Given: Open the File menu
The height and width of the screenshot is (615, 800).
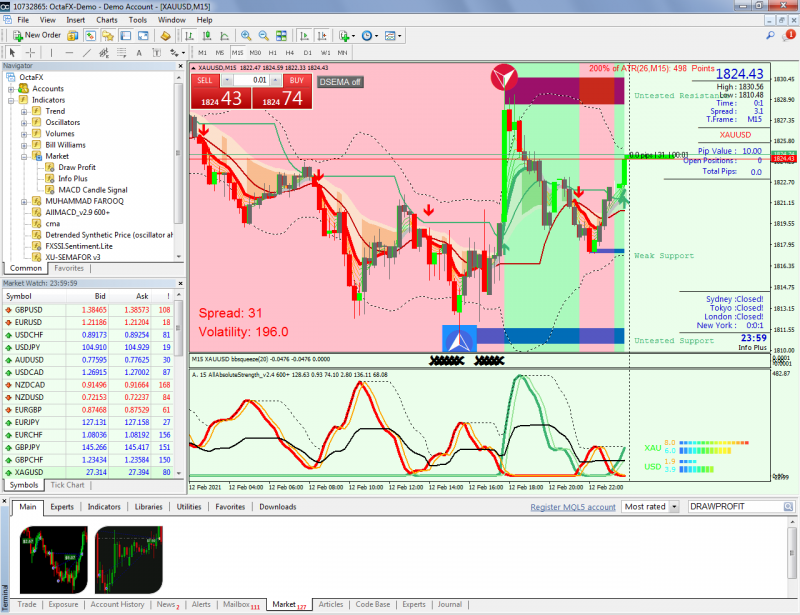Looking at the screenshot, I should coord(23,20).
